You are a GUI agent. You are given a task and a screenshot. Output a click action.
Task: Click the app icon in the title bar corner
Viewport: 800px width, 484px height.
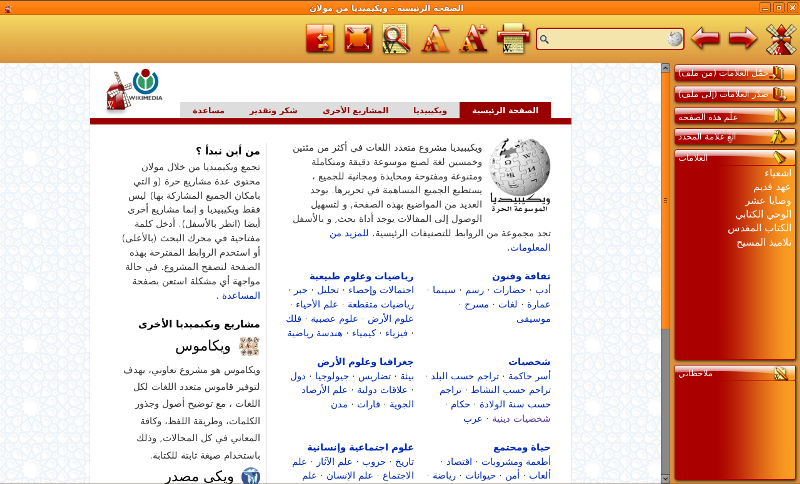tap(7, 8)
